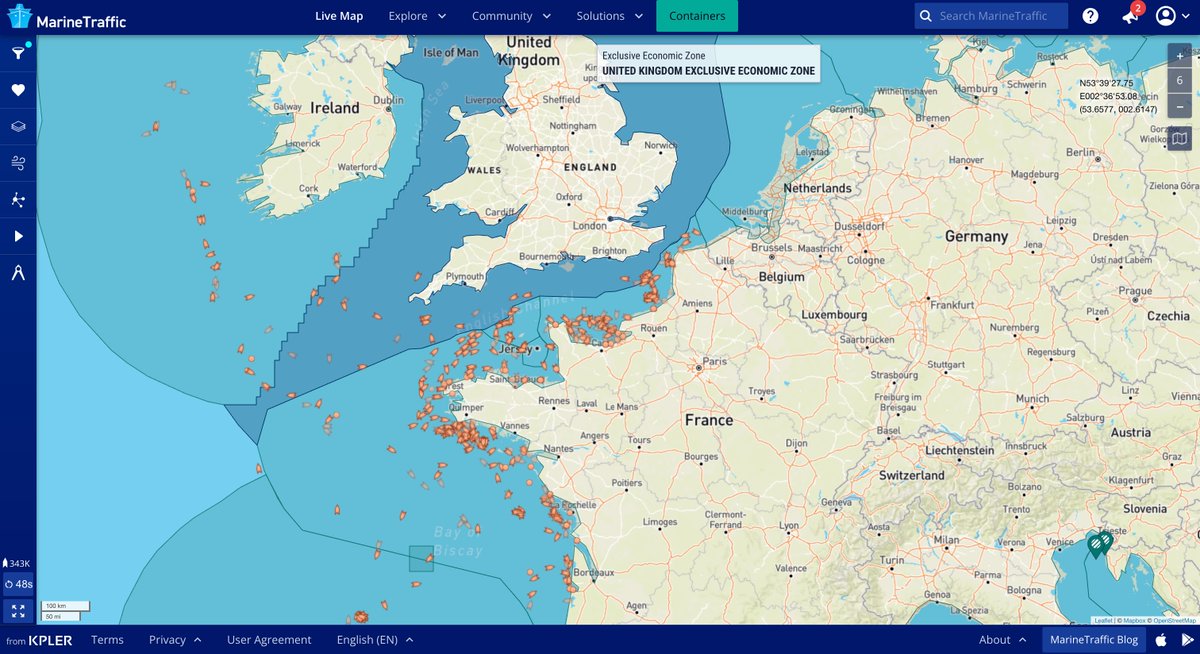Click the Bay of Biscay label
1200x654 pixels.
click(459, 541)
